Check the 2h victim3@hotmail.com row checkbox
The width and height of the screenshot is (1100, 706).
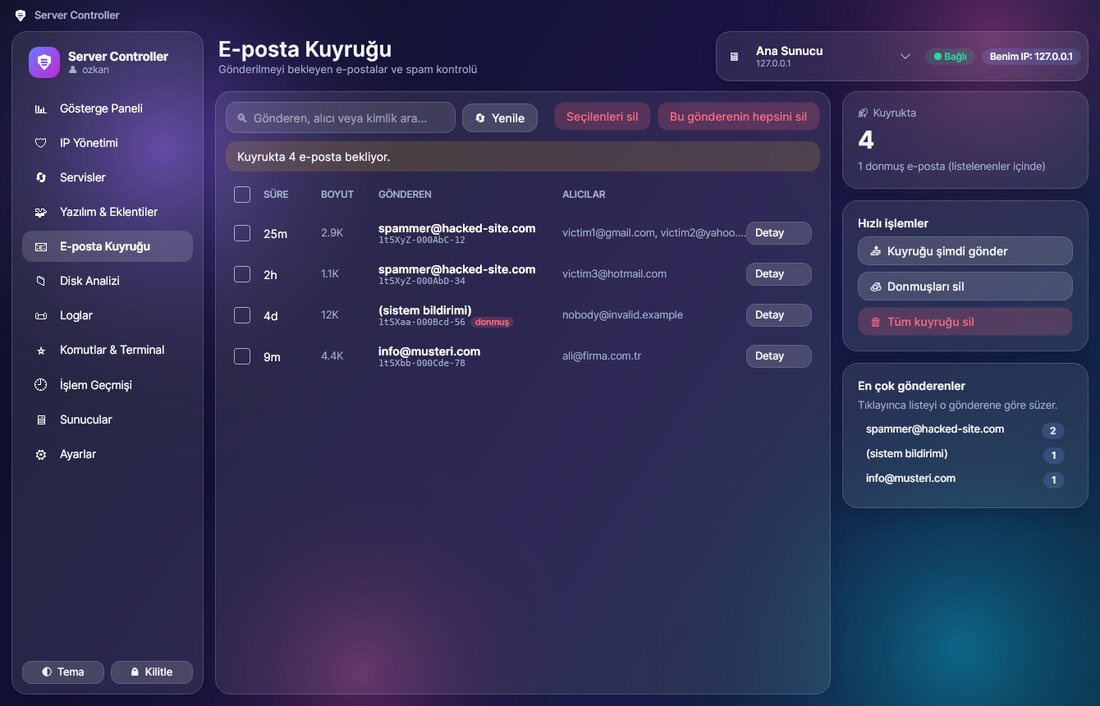[242, 274]
